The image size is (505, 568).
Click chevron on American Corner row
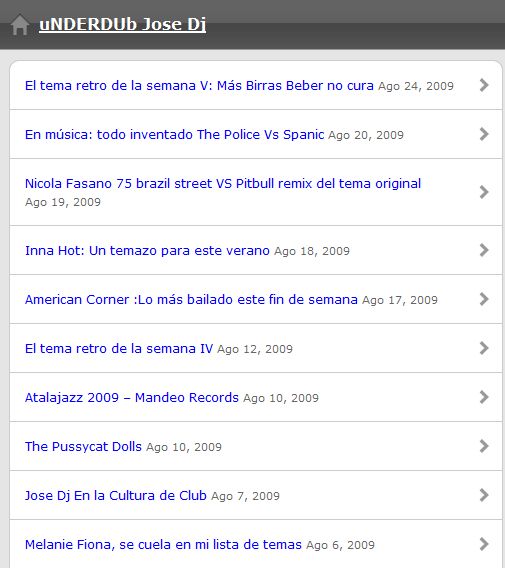click(484, 299)
